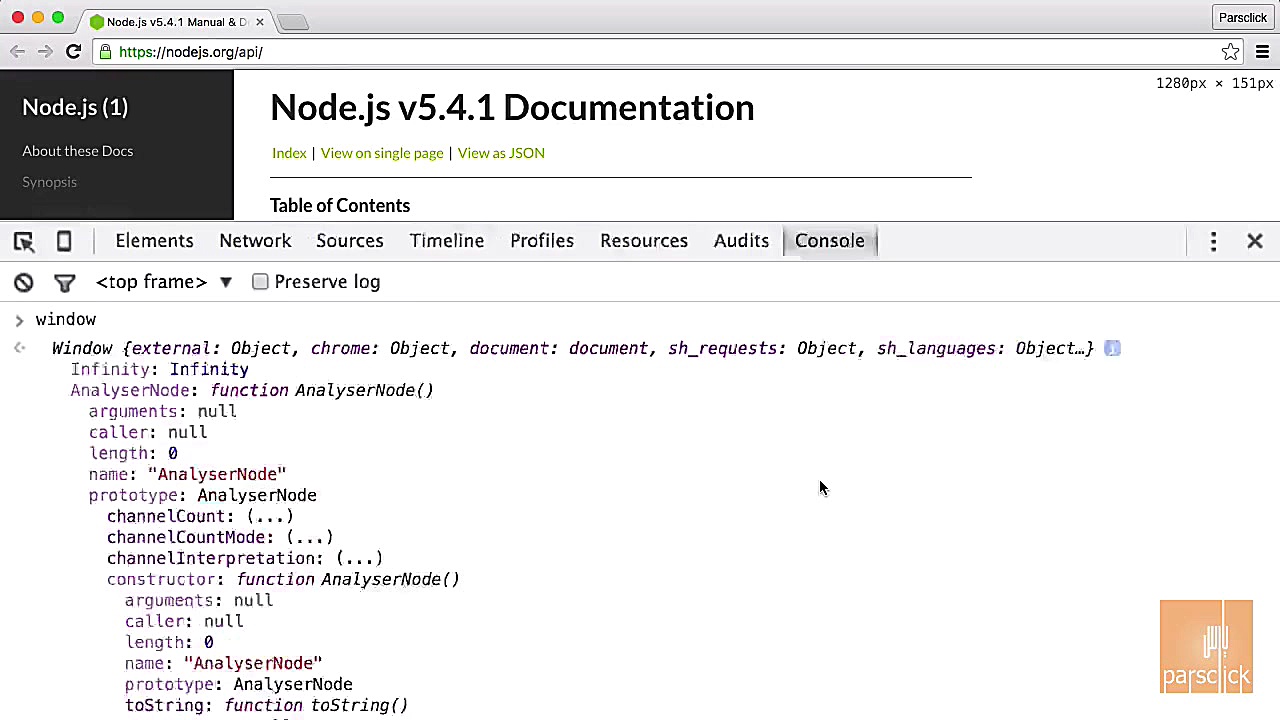Collapse constructor: function AnalyserNode() entry
1280x720 pixels.
(283, 579)
